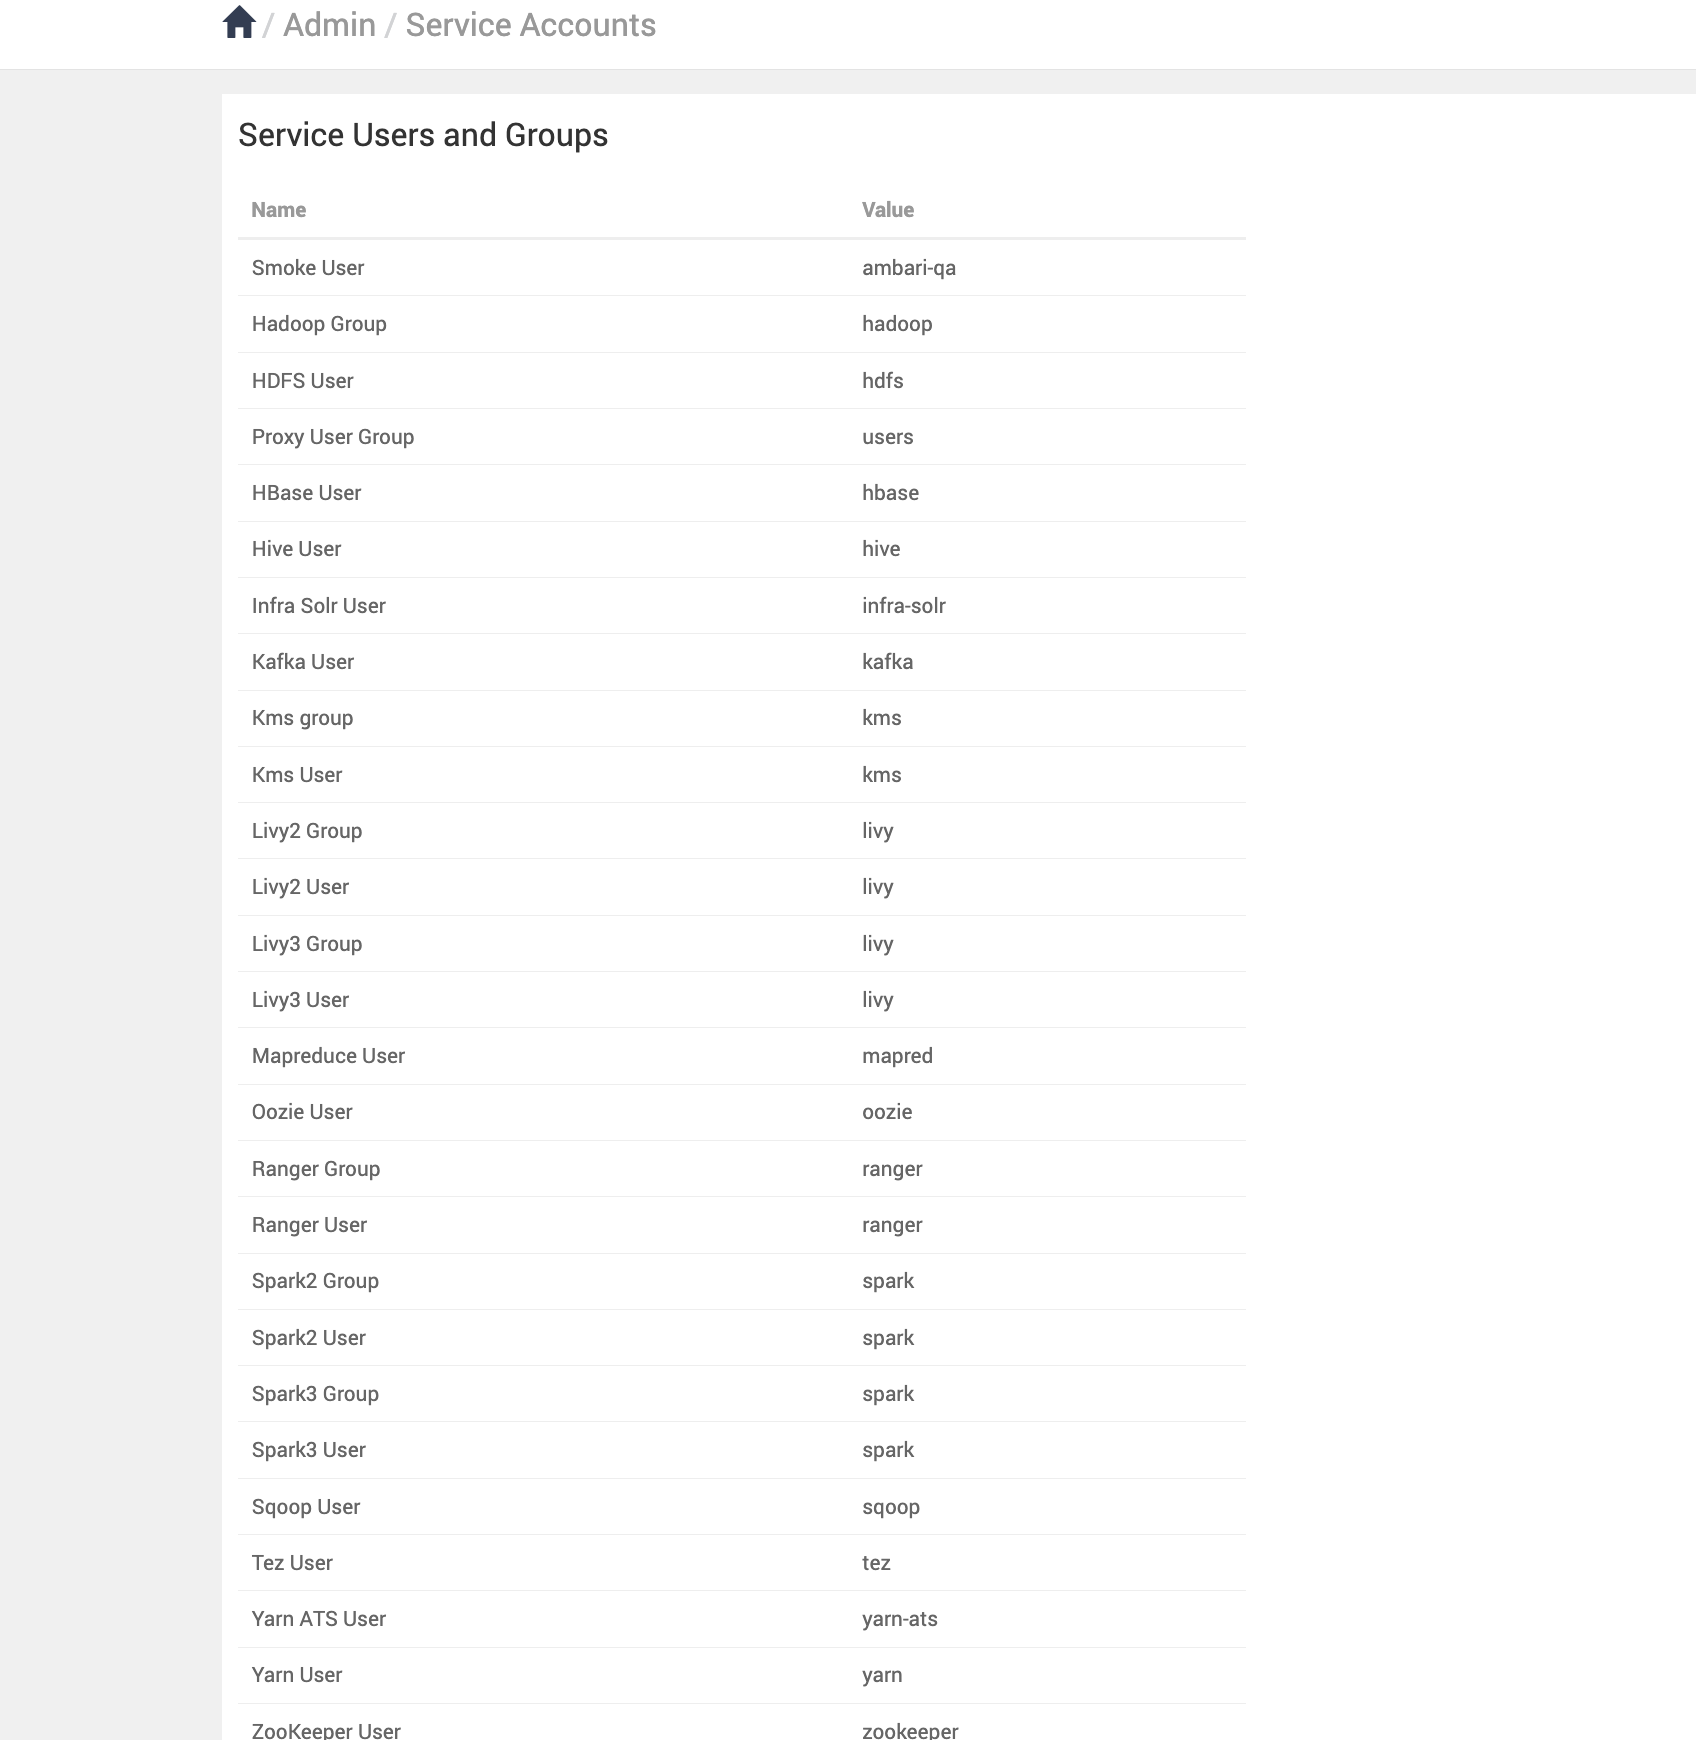1696x1740 pixels.
Task: Select the mapred value
Action: point(897,1056)
